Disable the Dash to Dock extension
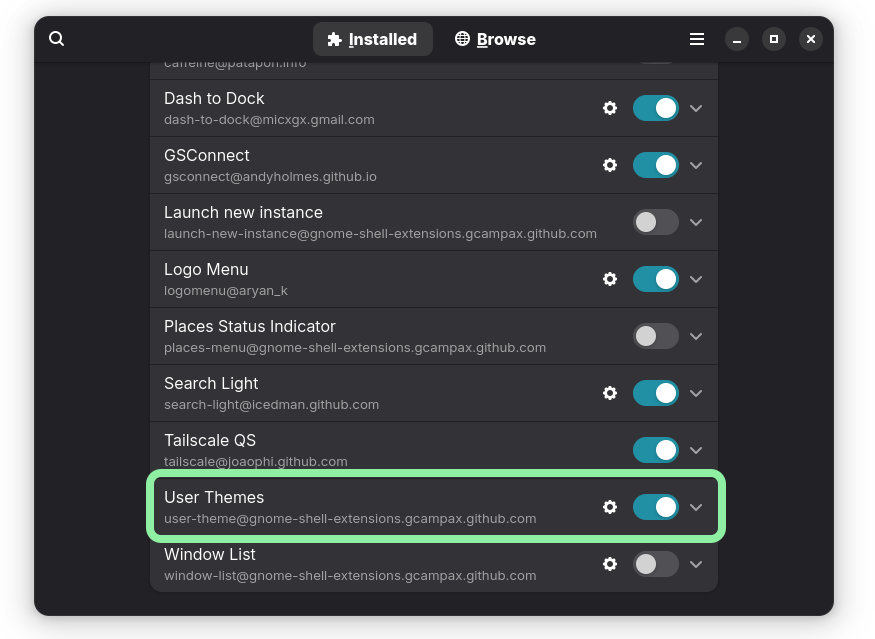 coord(655,108)
